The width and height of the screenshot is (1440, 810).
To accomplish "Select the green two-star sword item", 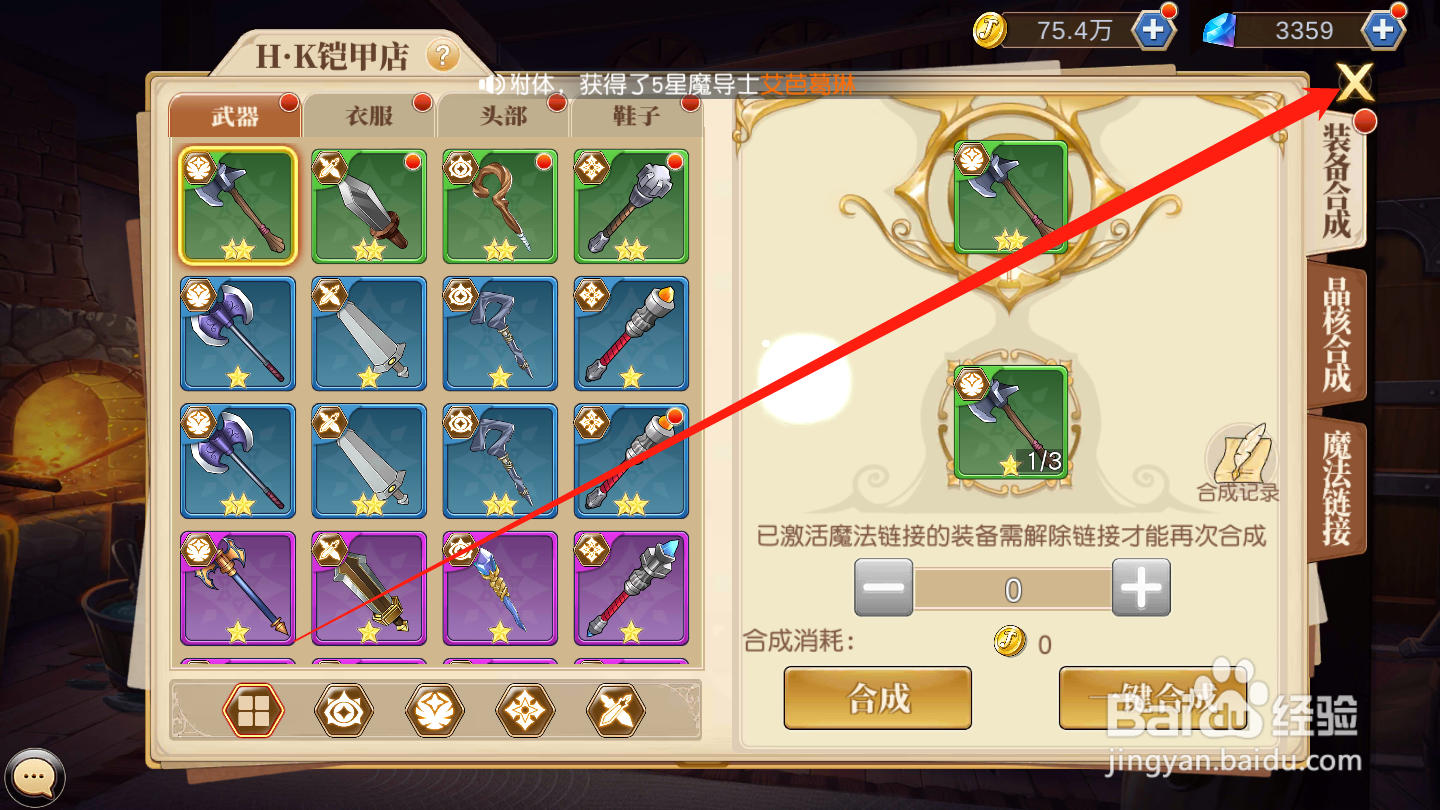I will pyautogui.click(x=369, y=206).
